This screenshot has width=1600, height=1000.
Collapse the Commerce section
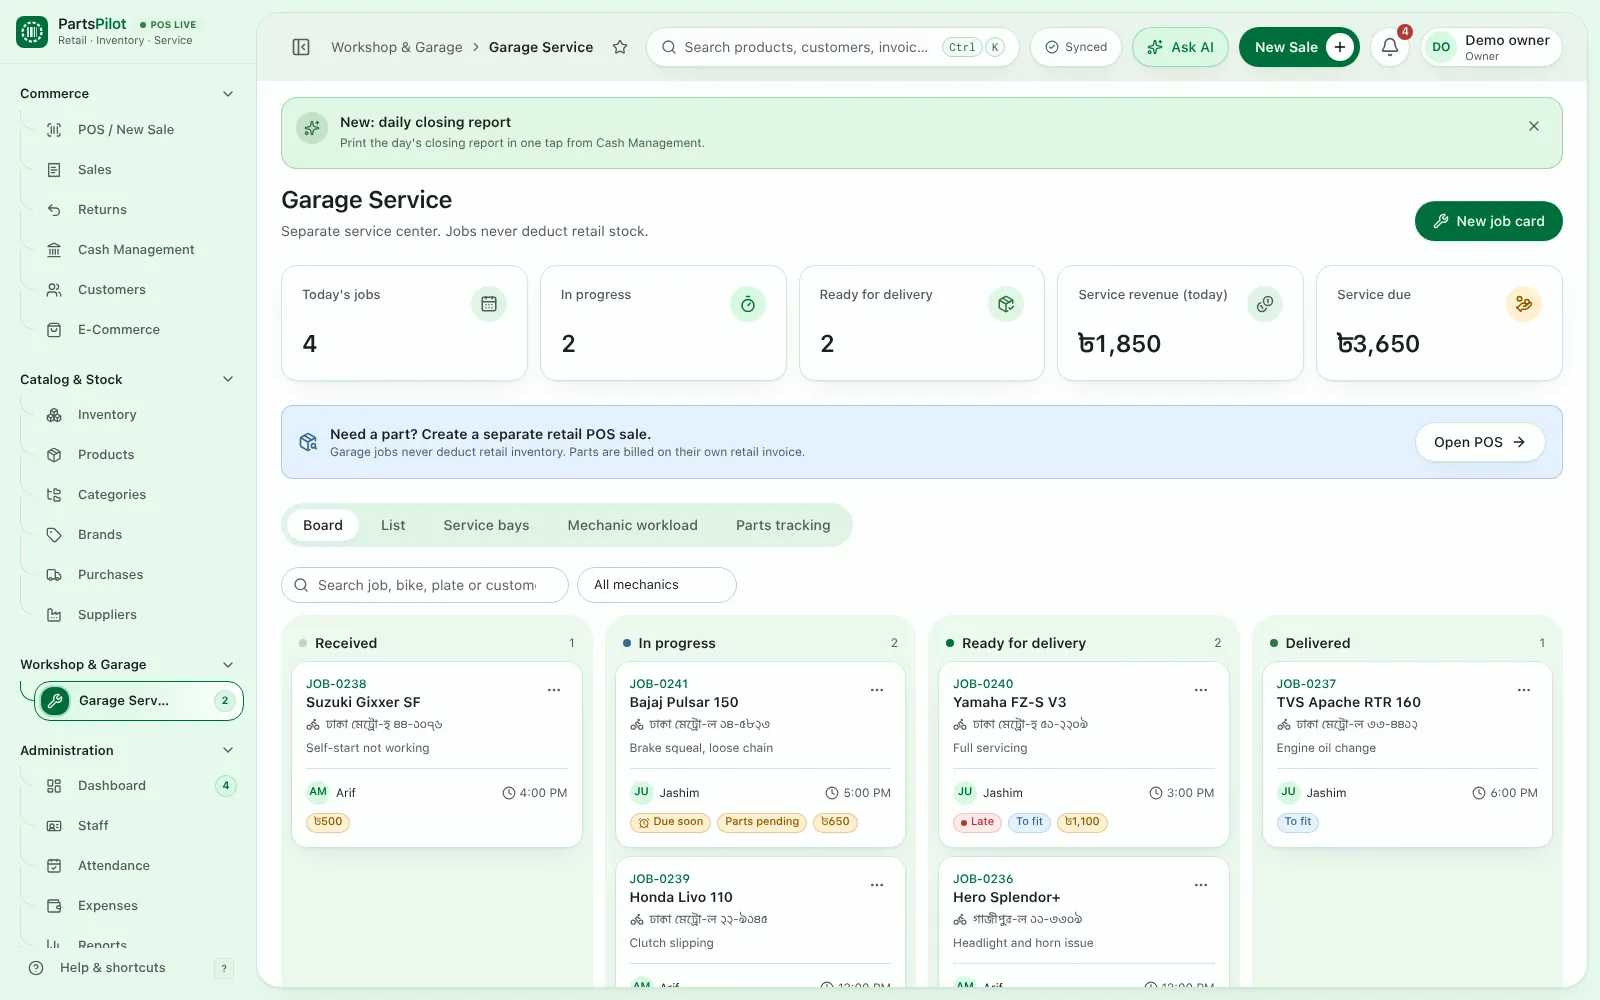point(228,94)
